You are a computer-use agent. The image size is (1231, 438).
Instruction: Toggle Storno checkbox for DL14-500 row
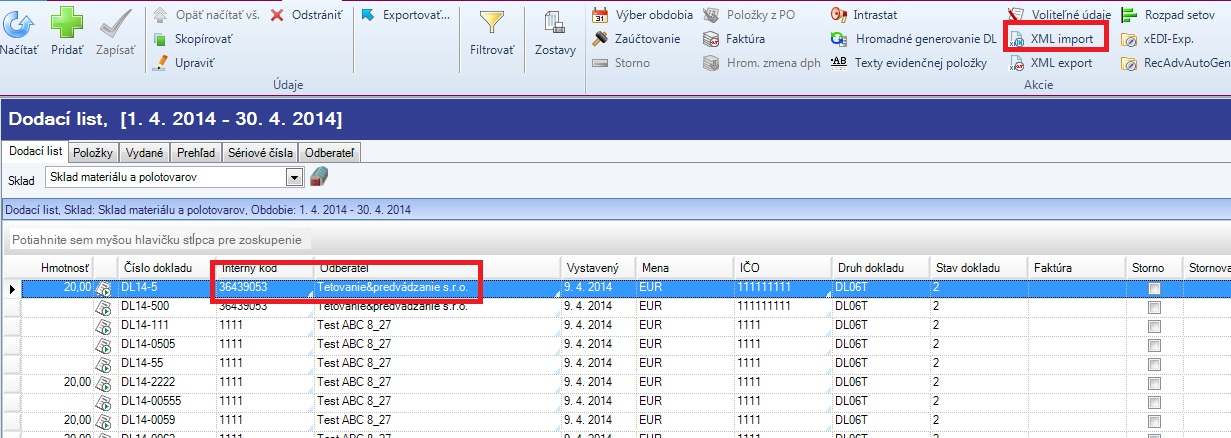tap(1154, 307)
